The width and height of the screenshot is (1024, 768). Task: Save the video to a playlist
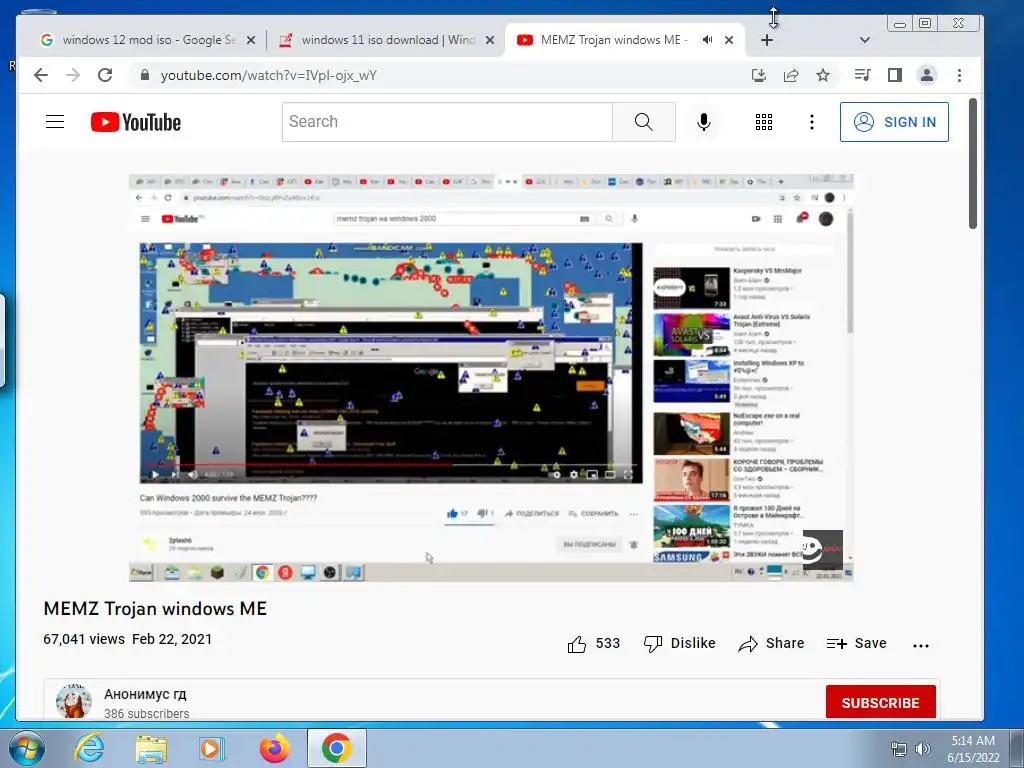pyautogui.click(x=856, y=644)
